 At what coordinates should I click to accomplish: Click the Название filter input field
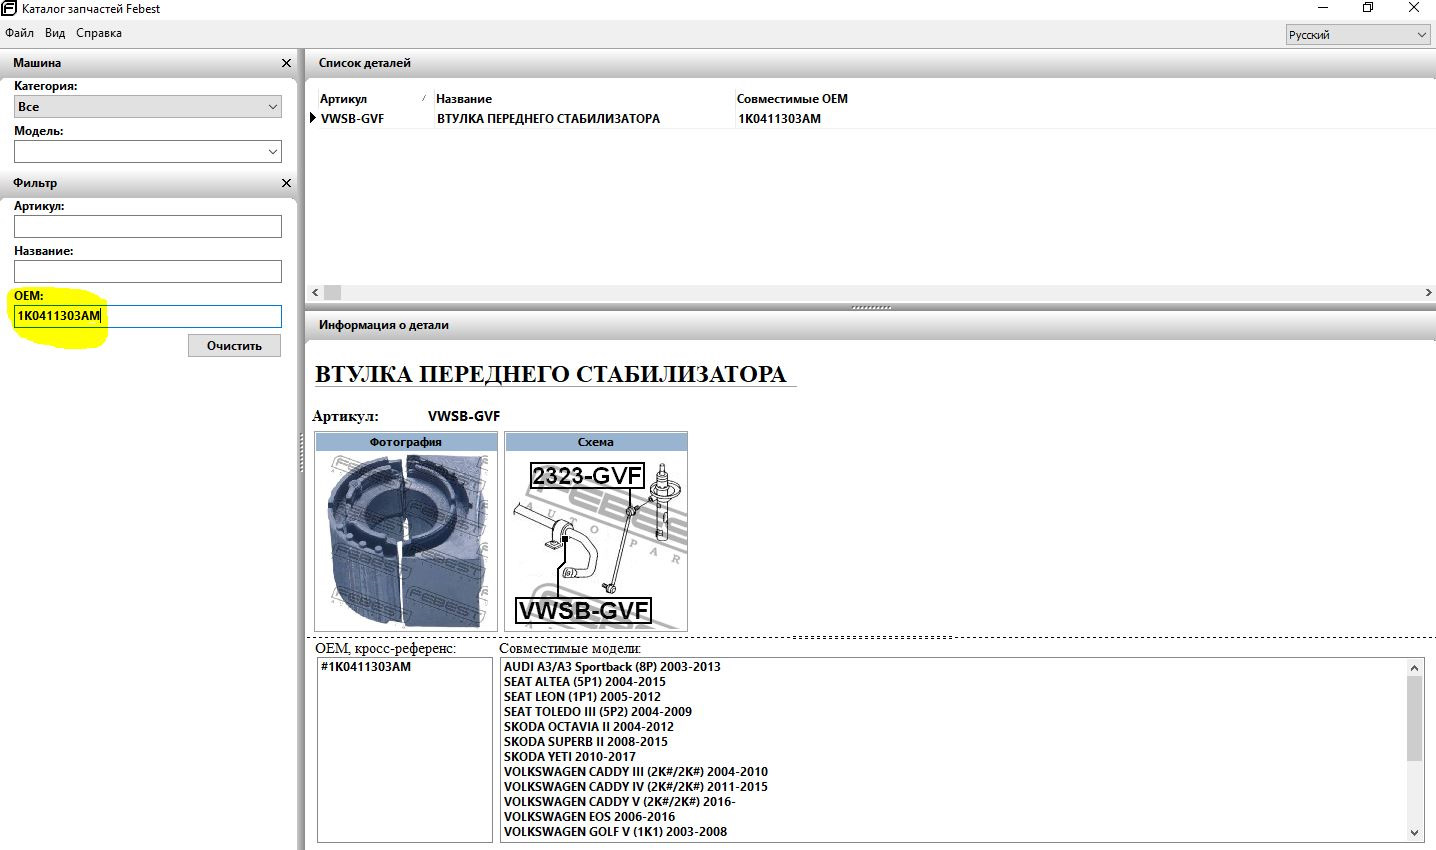point(148,272)
